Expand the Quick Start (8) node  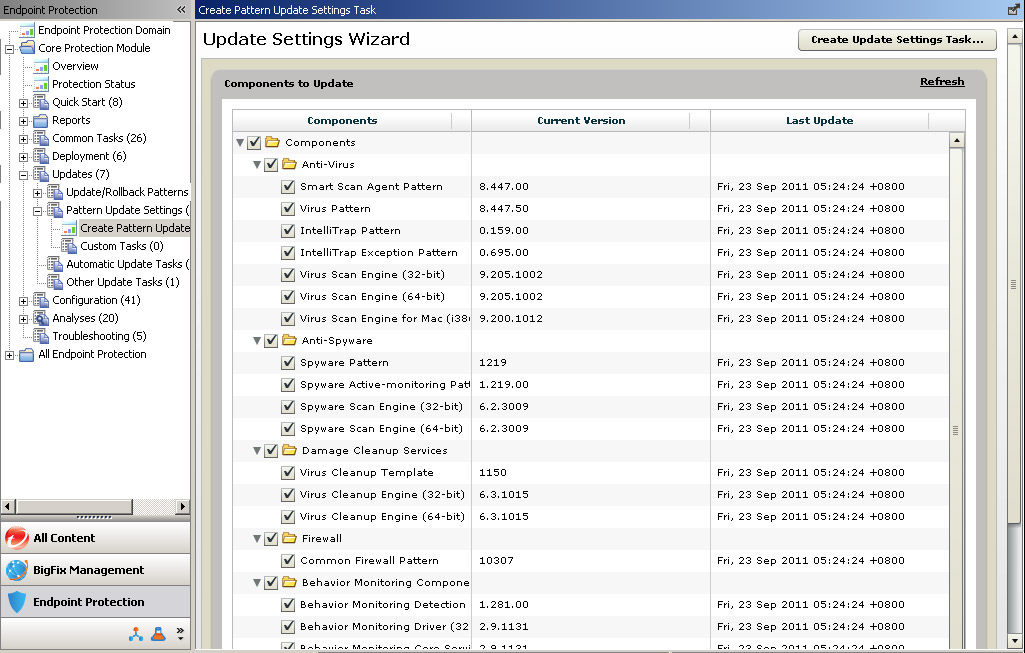pyautogui.click(x=24, y=103)
